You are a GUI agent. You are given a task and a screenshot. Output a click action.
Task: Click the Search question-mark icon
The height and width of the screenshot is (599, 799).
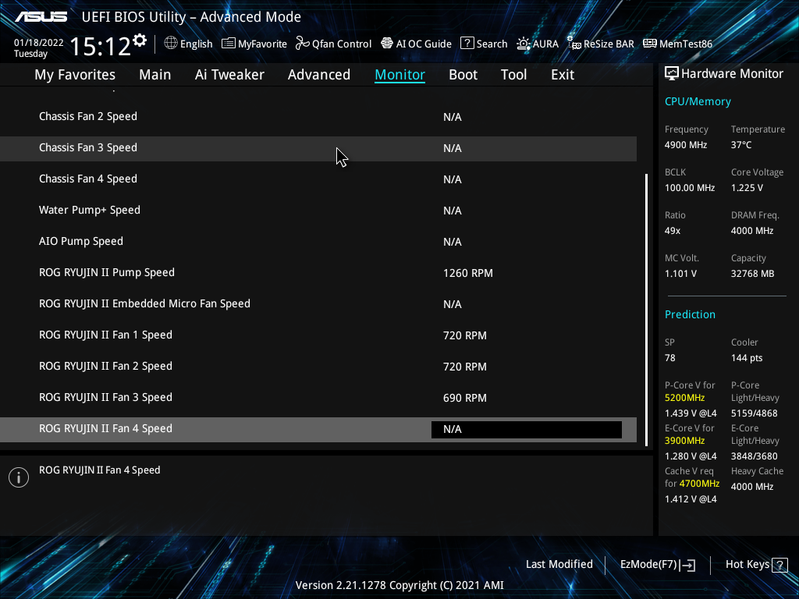tap(467, 43)
